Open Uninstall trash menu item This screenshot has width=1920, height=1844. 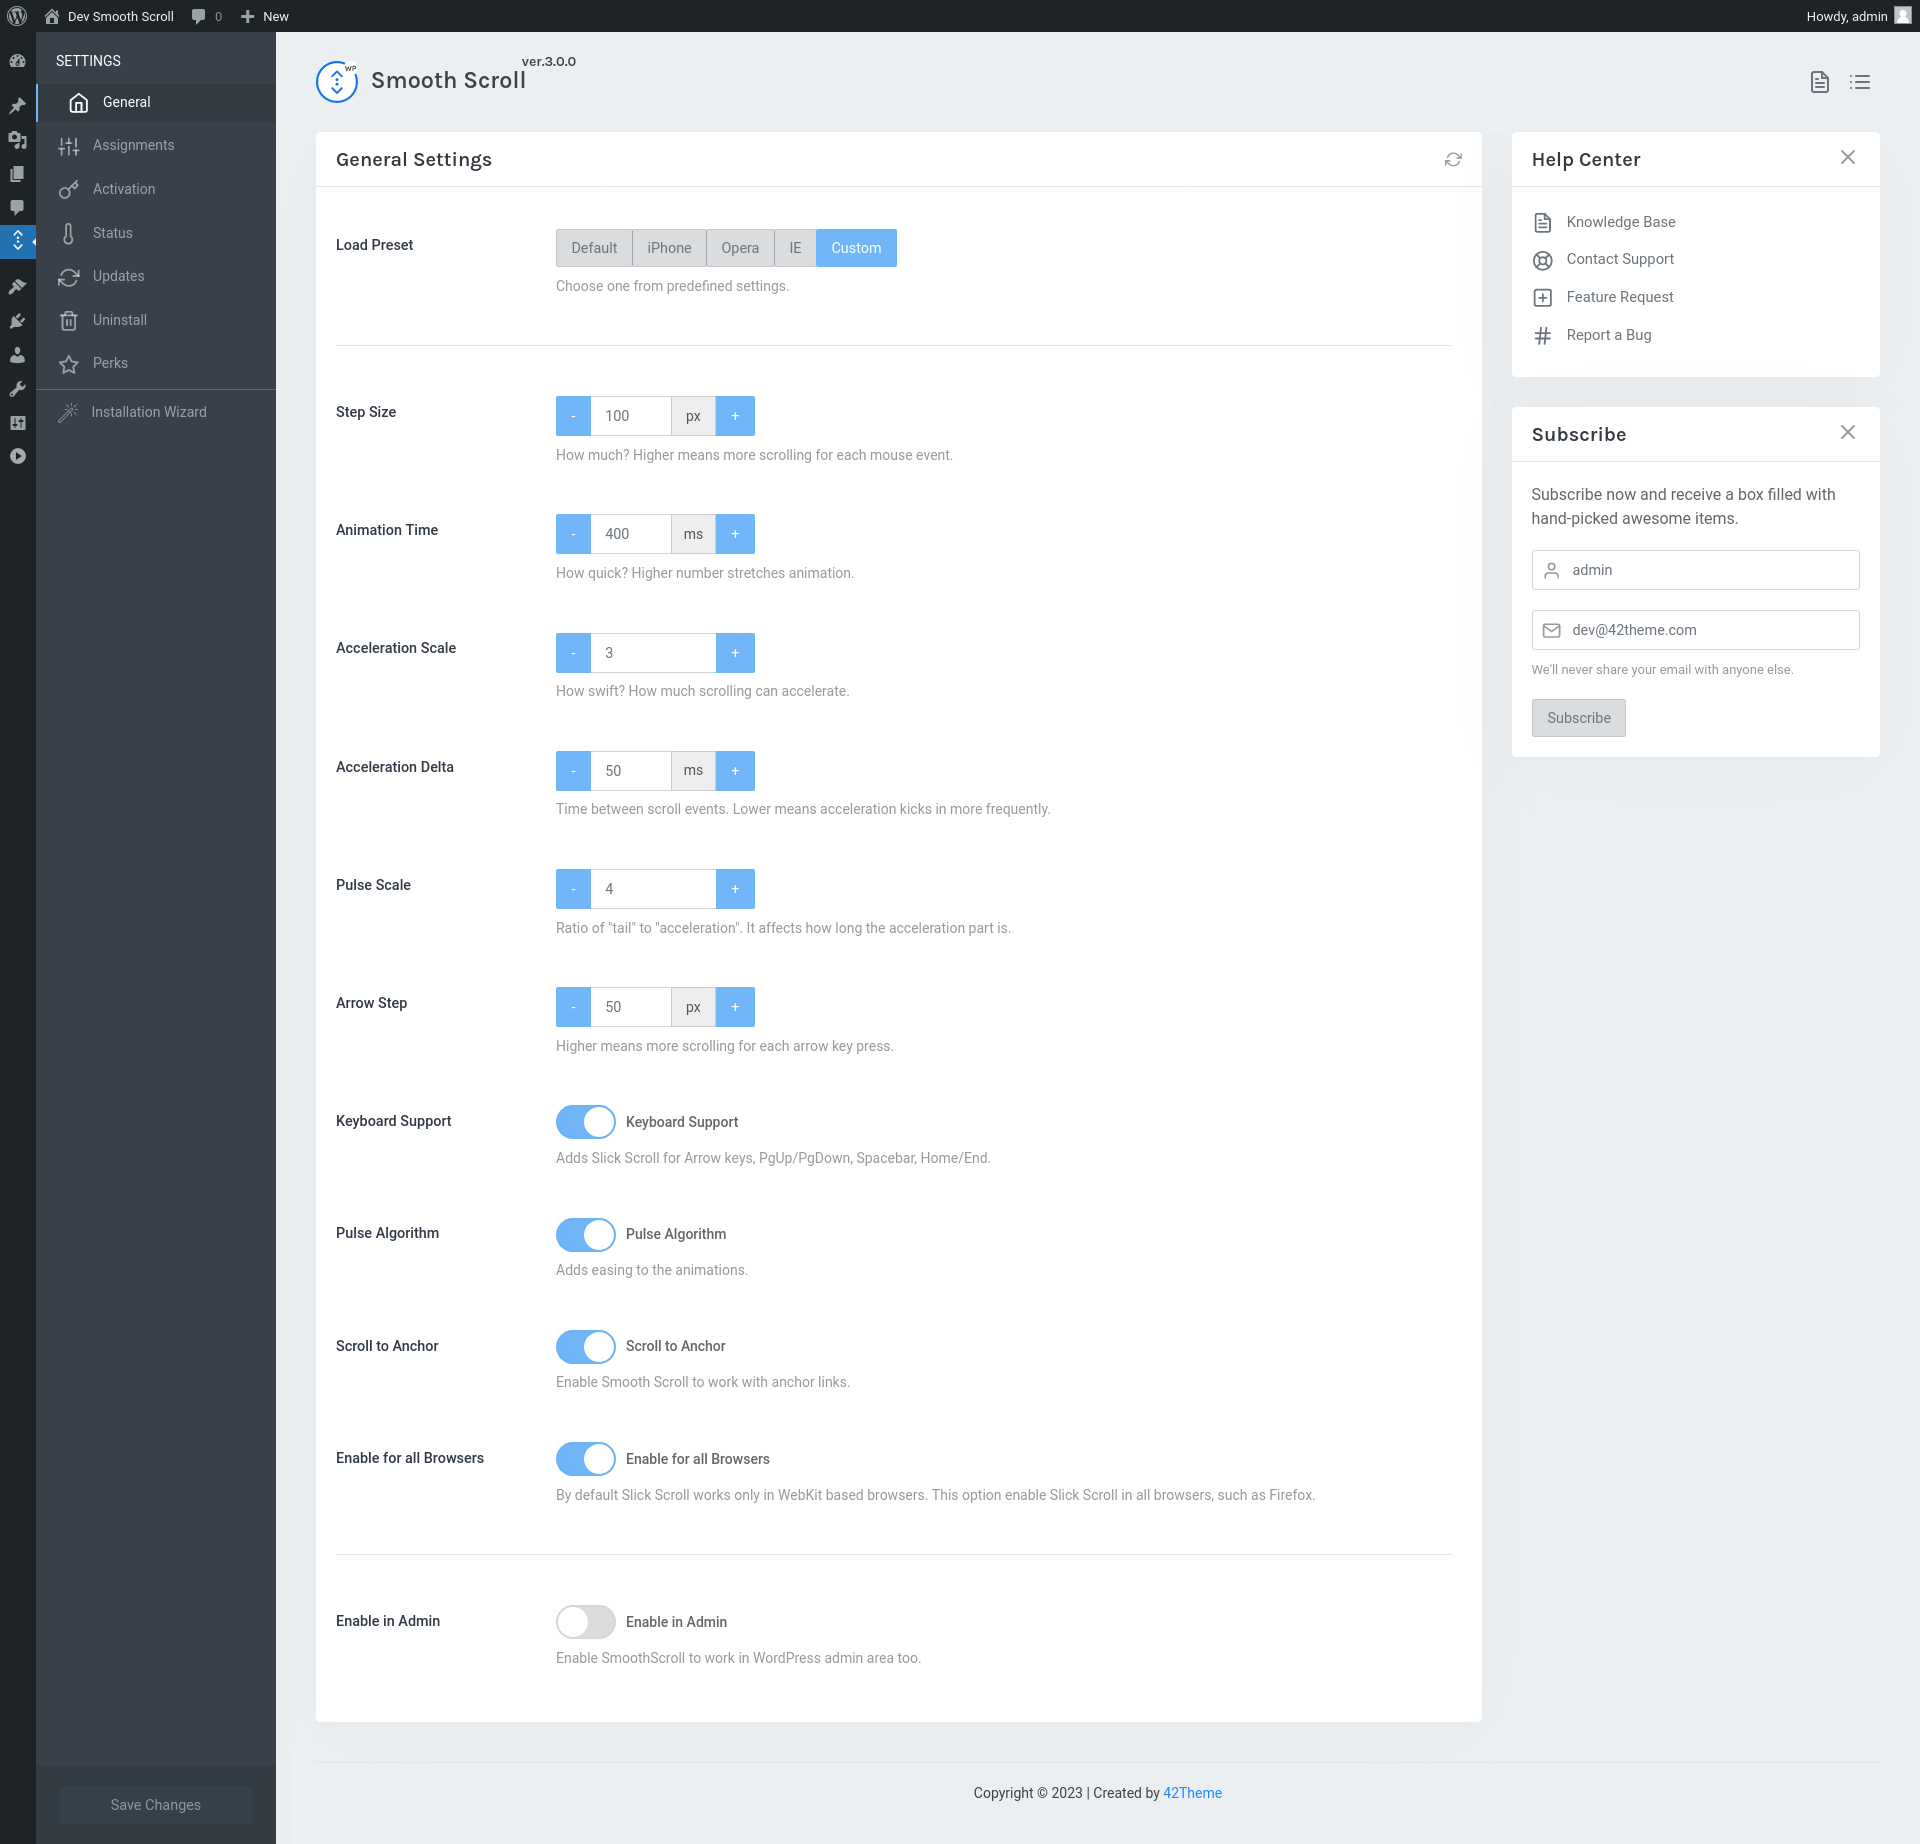119,320
